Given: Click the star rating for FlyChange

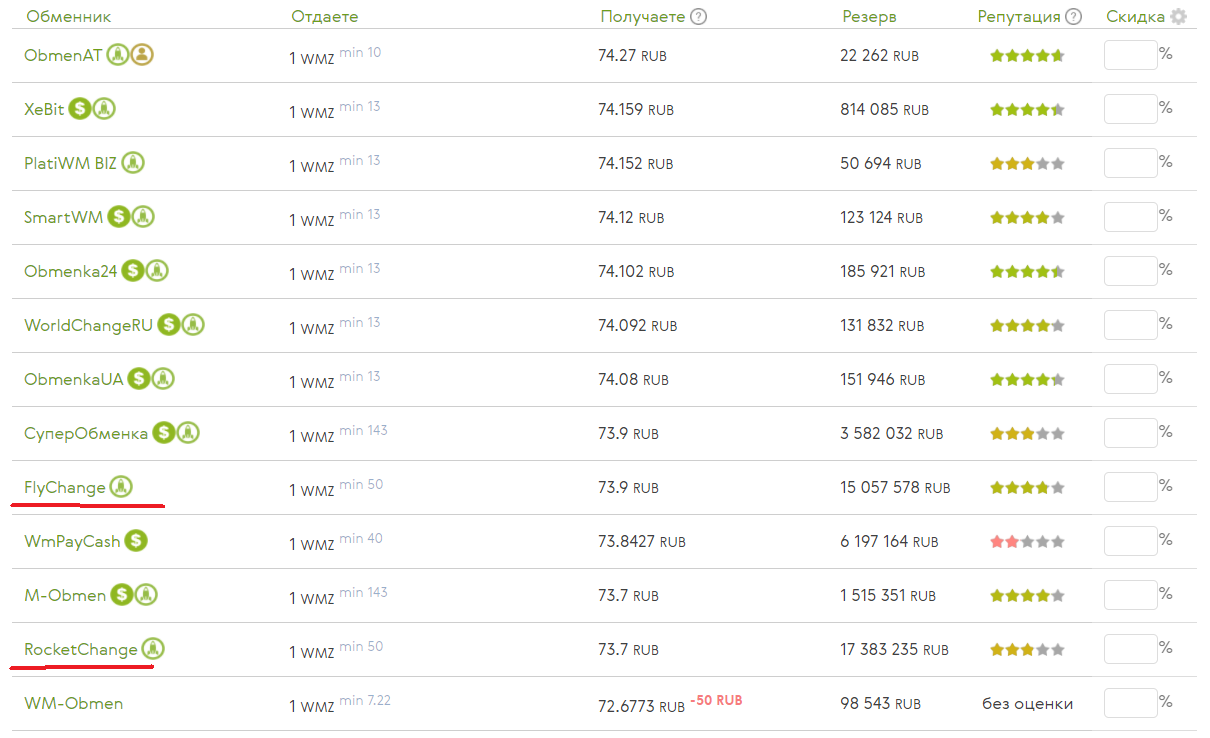Looking at the screenshot, I should 1027,488.
